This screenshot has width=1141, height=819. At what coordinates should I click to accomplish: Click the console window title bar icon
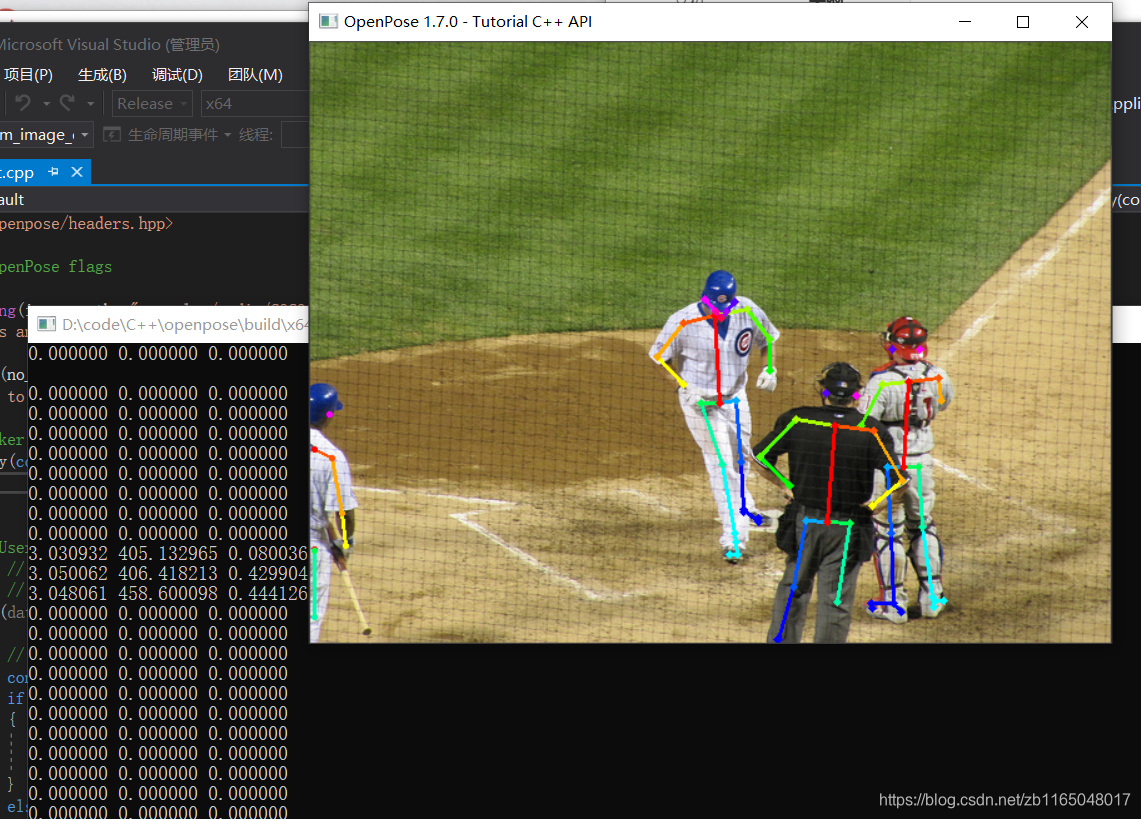tap(47, 324)
